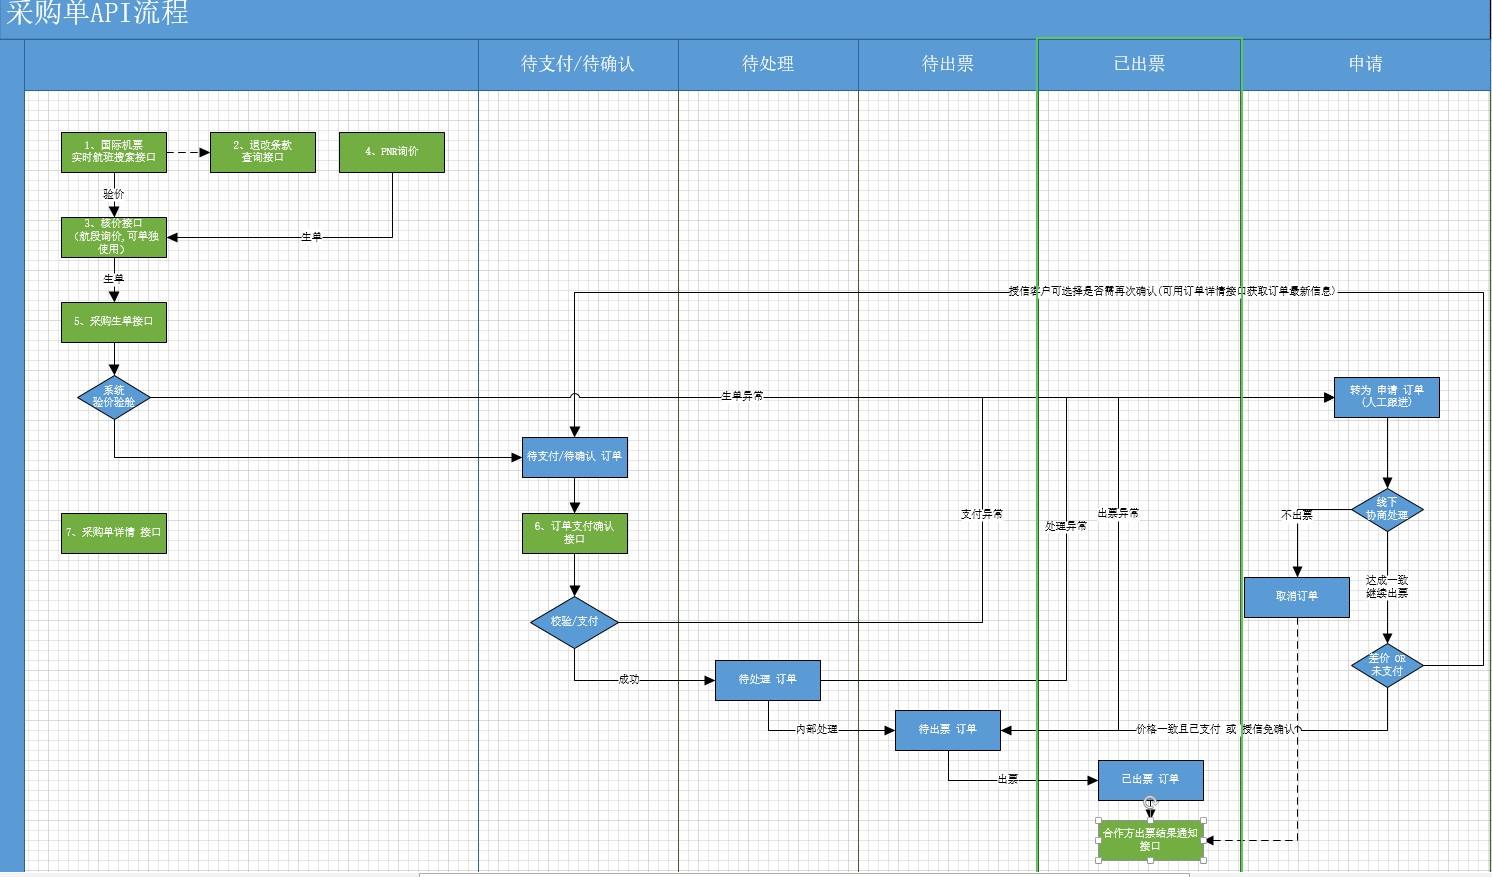
Task: Click the 转为 申请 订单 (人工跟进) box
Action: tap(1386, 397)
